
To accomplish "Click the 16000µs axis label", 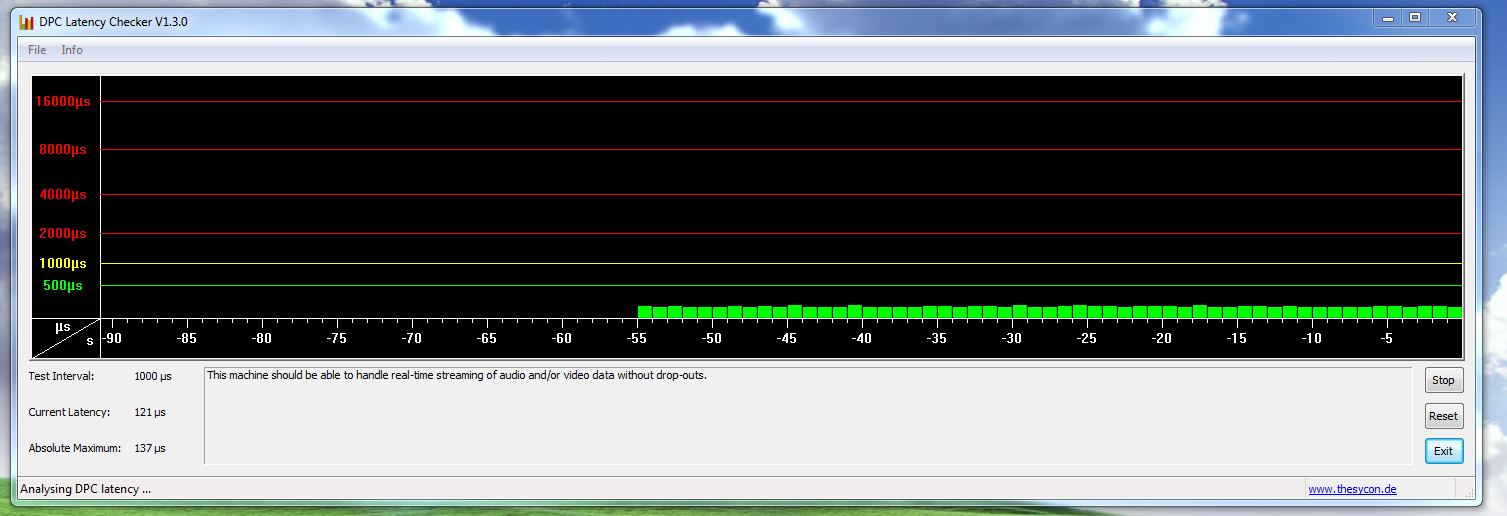I will tap(63, 101).
